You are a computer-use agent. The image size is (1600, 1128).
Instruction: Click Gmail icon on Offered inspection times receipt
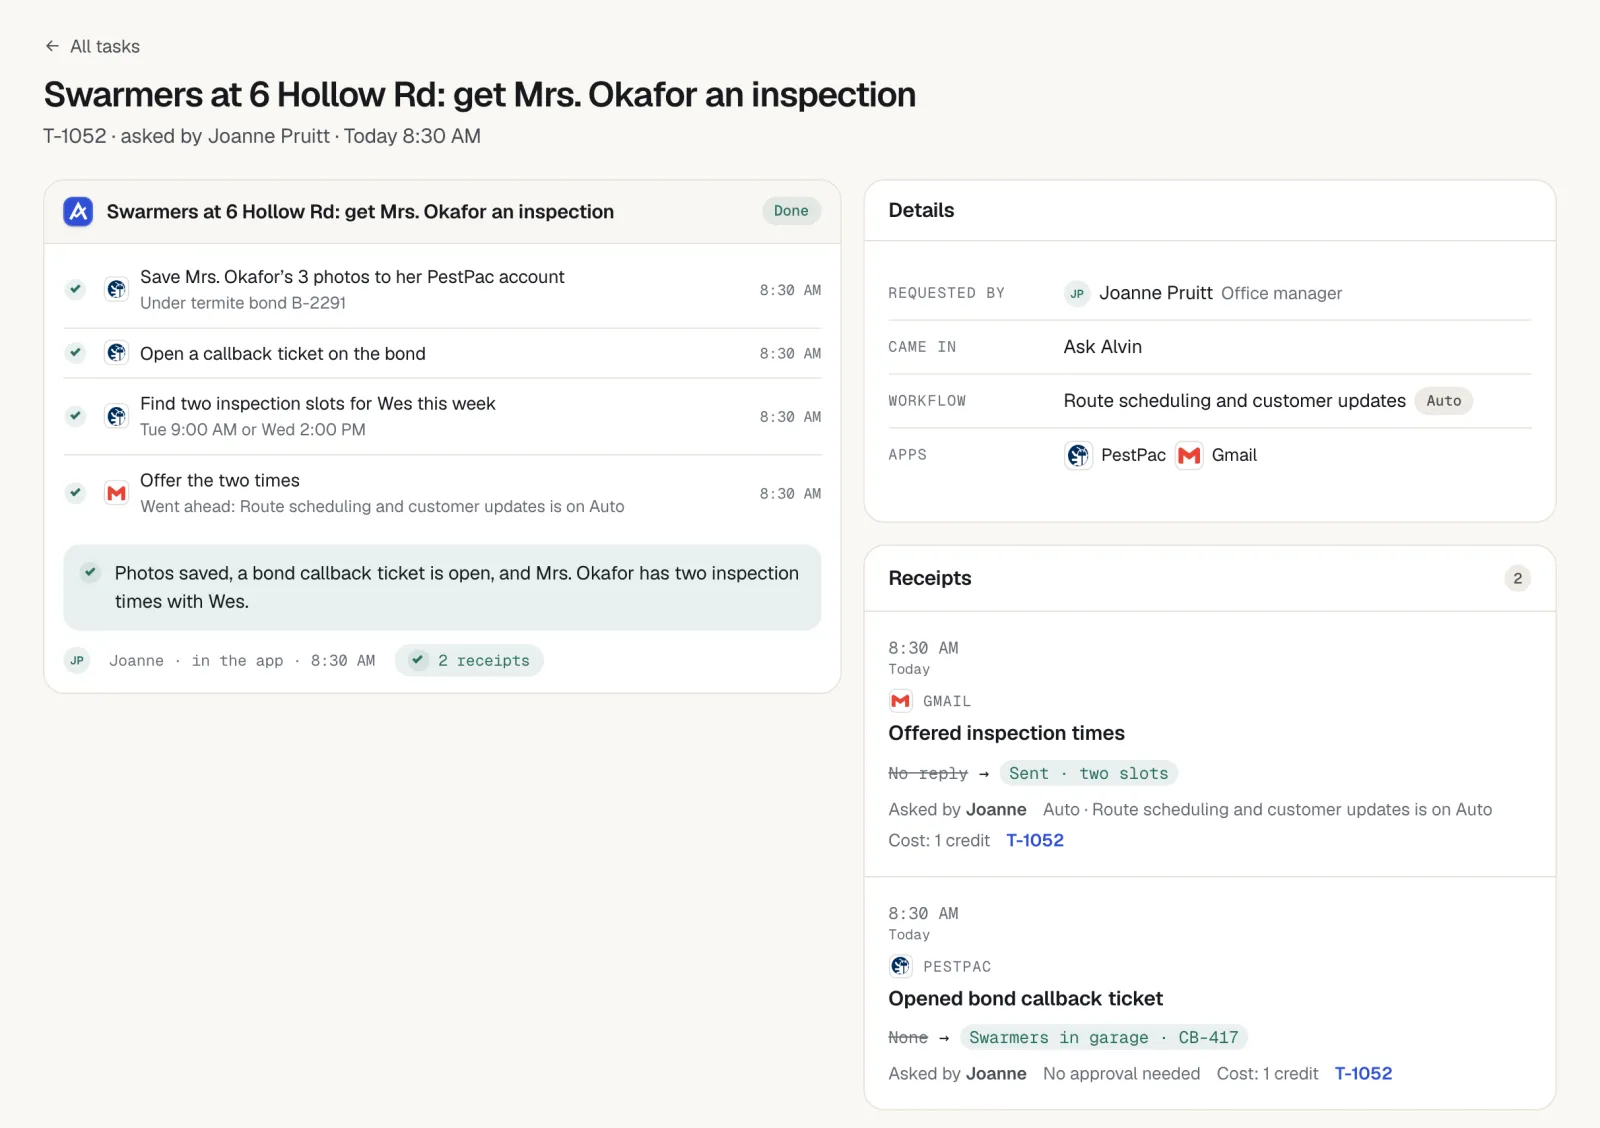click(900, 701)
